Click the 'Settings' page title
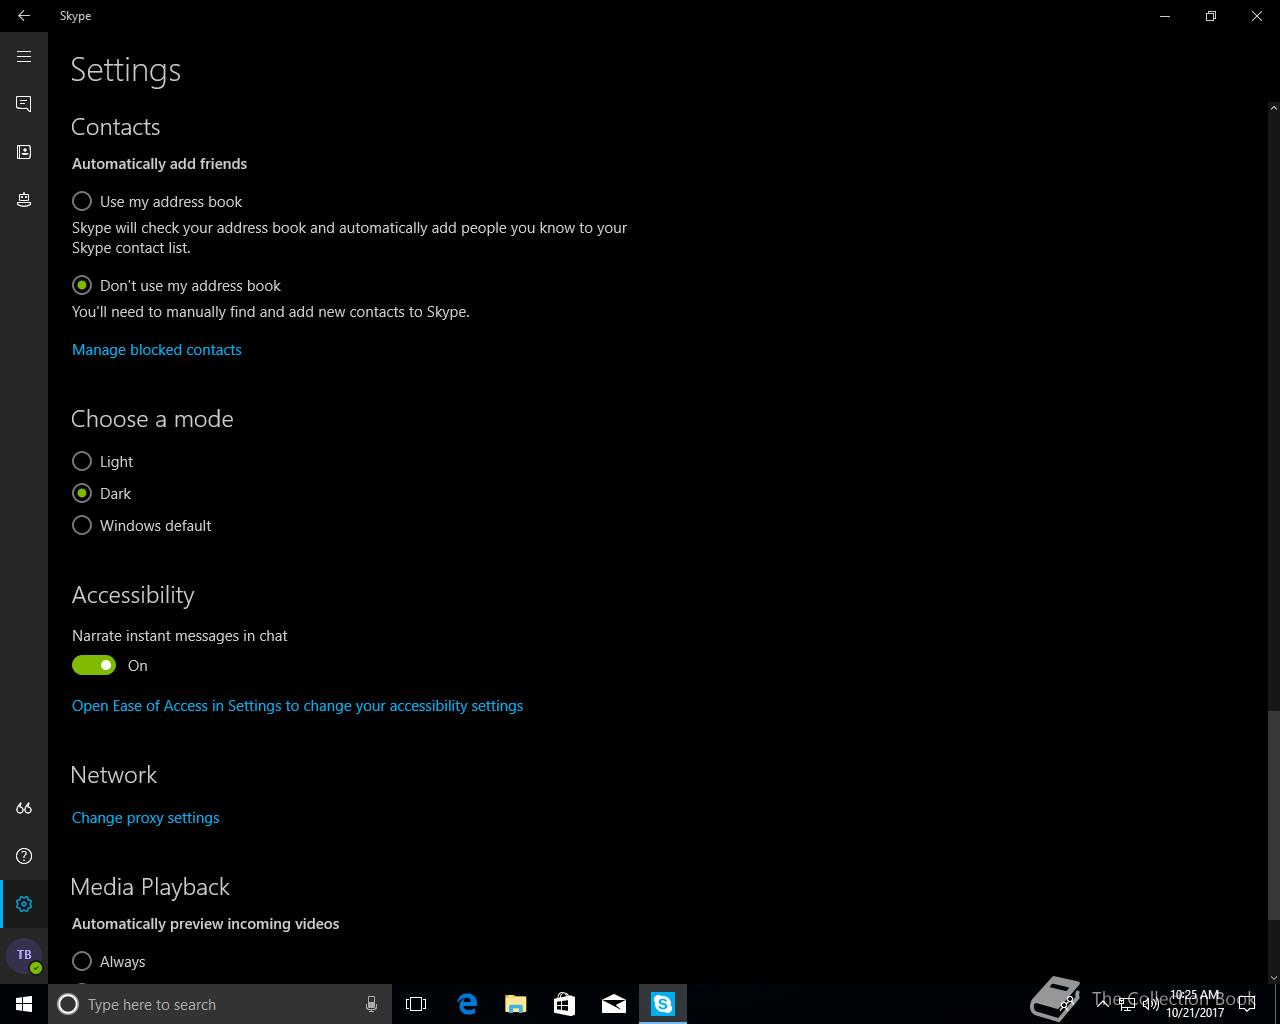 (126, 70)
